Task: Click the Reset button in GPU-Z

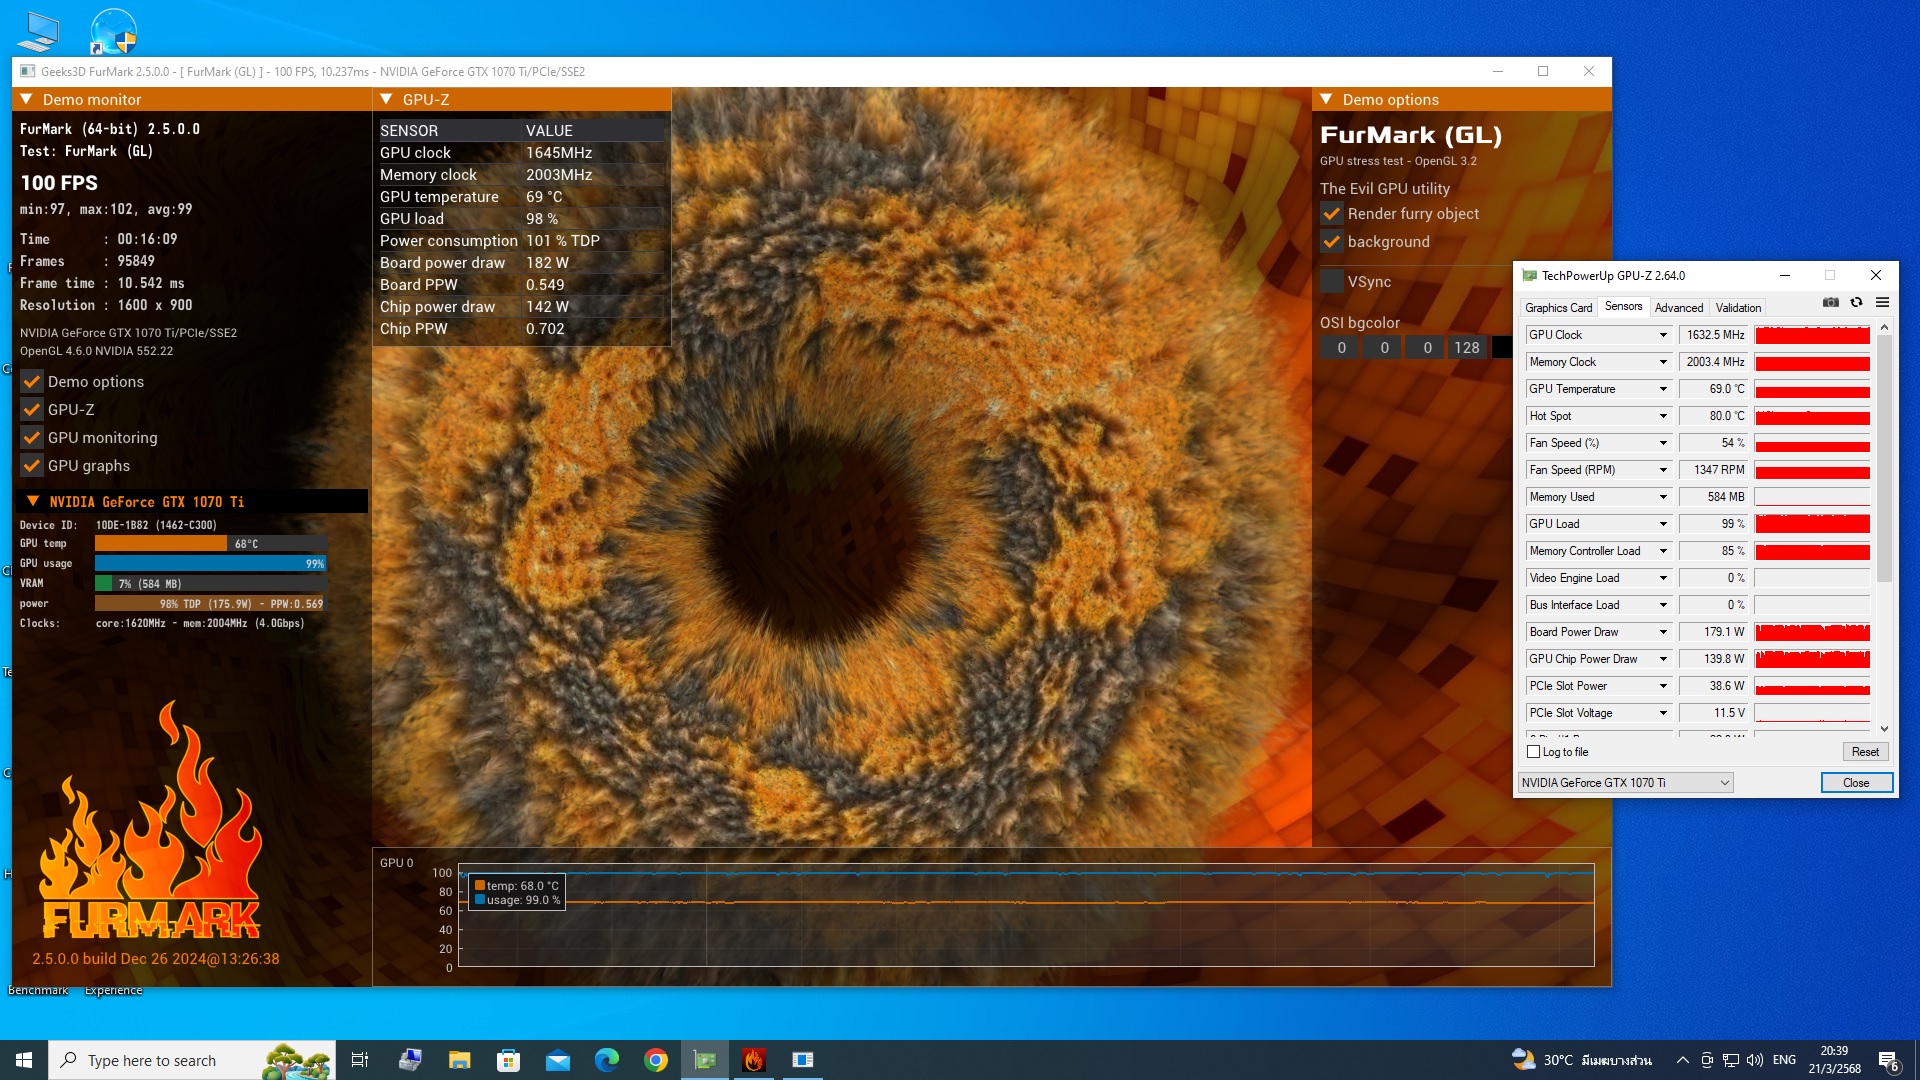Action: pyautogui.click(x=1865, y=752)
